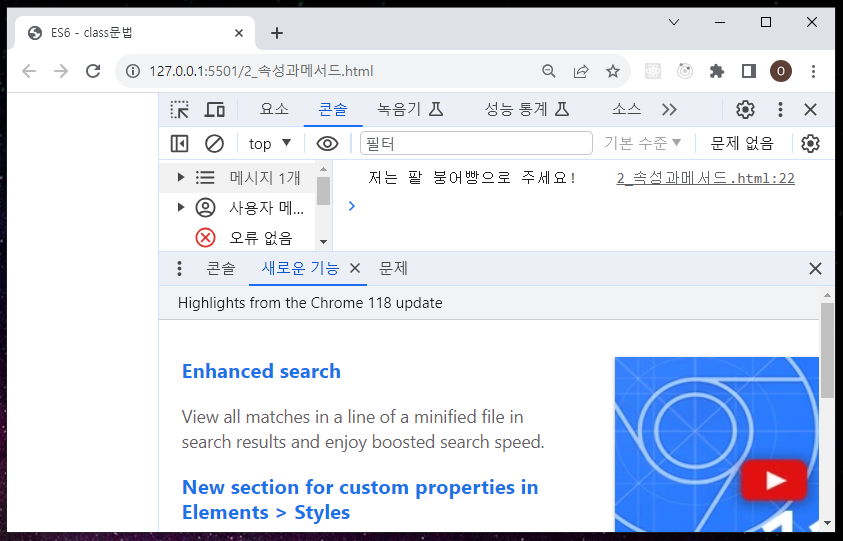843x541 pixels.
Task: Open New section for custom properties link
Action: coord(360,500)
